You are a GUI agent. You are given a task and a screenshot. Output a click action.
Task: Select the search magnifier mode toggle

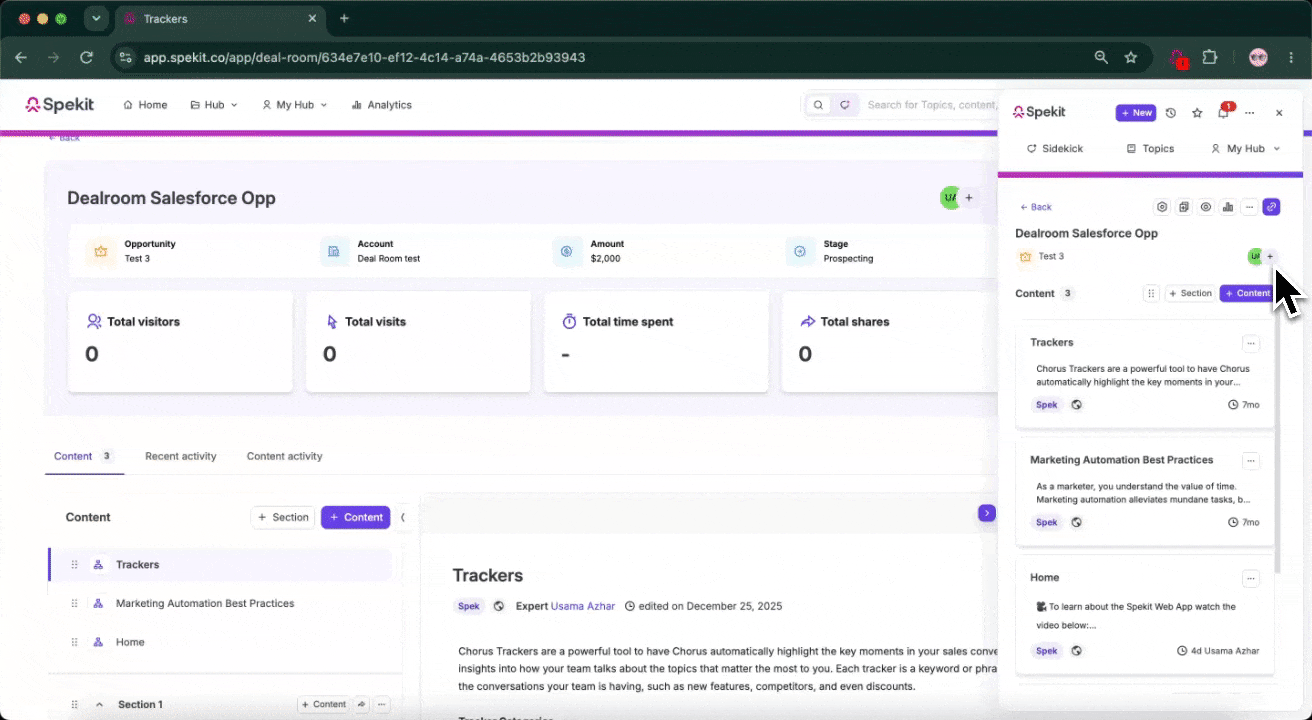pos(819,105)
